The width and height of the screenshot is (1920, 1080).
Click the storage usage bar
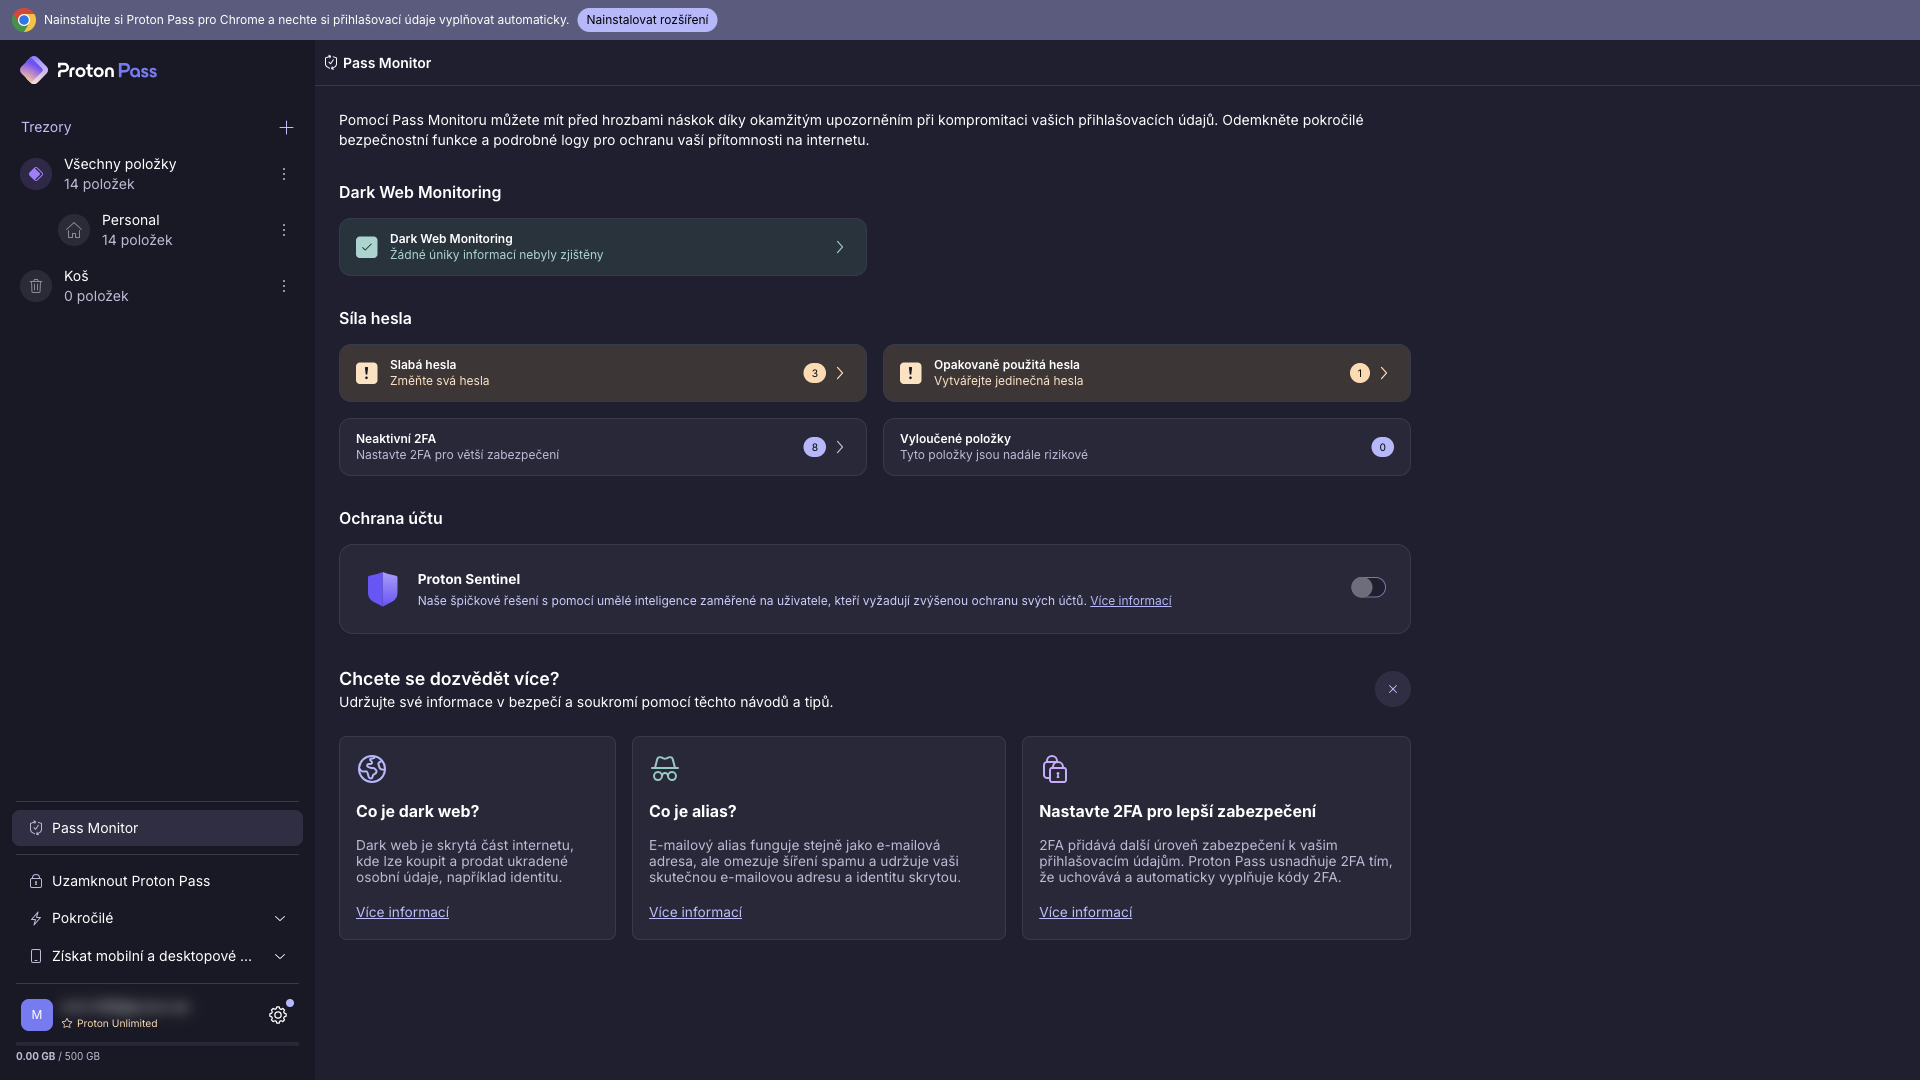157,1044
